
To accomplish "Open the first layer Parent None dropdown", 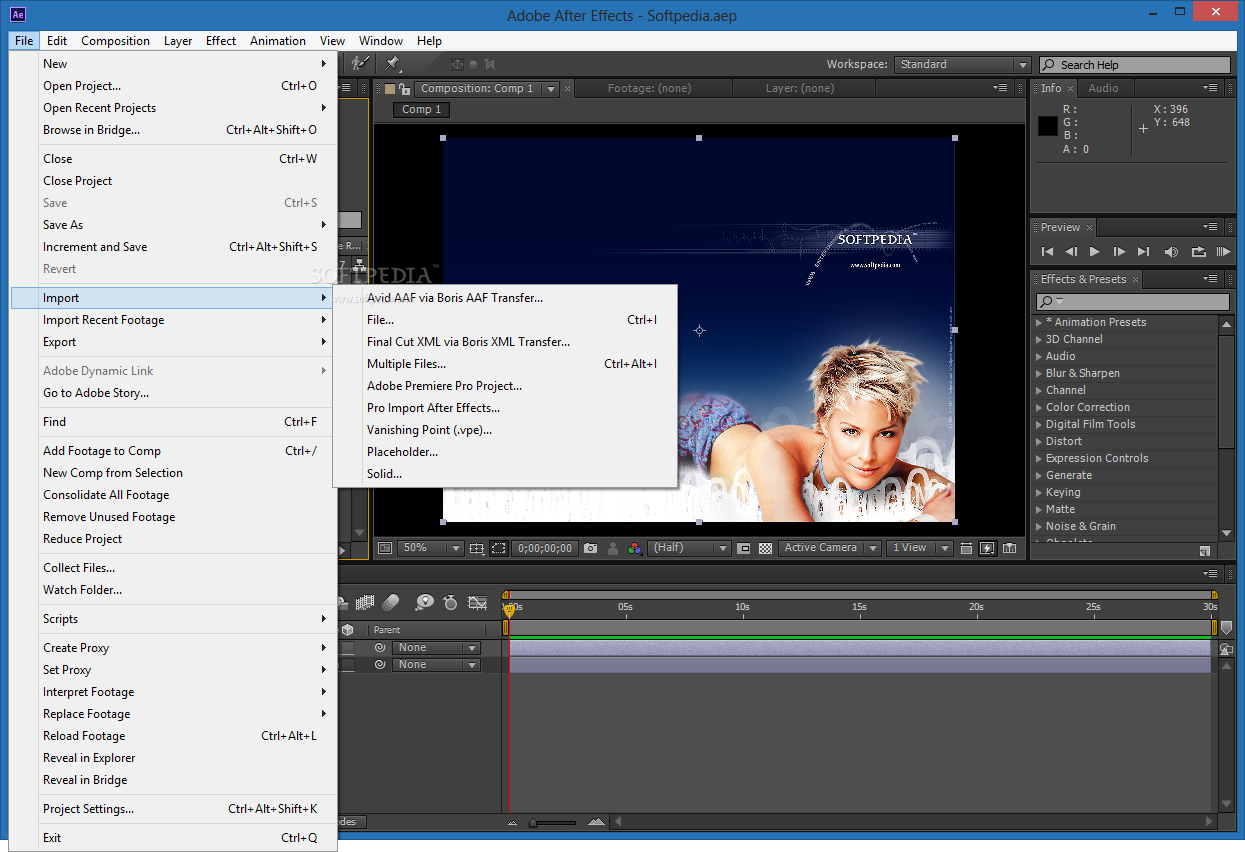I will 436,647.
